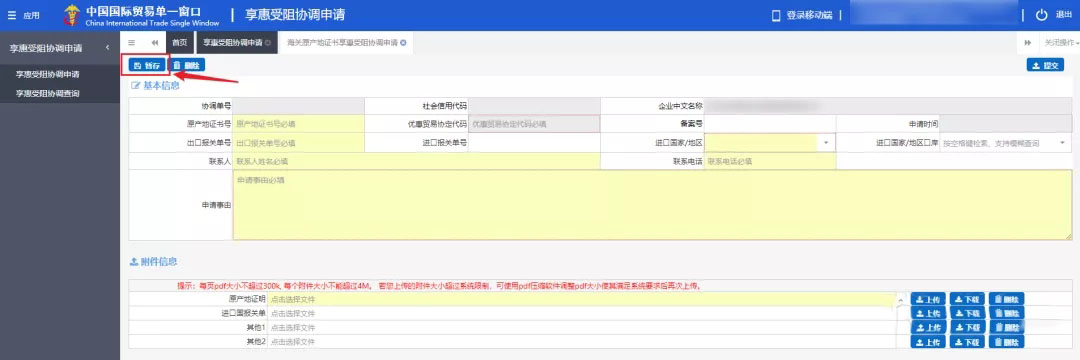Download the 进口国报关单 attachment
The width and height of the screenshot is (1080, 360).
pyautogui.click(x=967, y=313)
